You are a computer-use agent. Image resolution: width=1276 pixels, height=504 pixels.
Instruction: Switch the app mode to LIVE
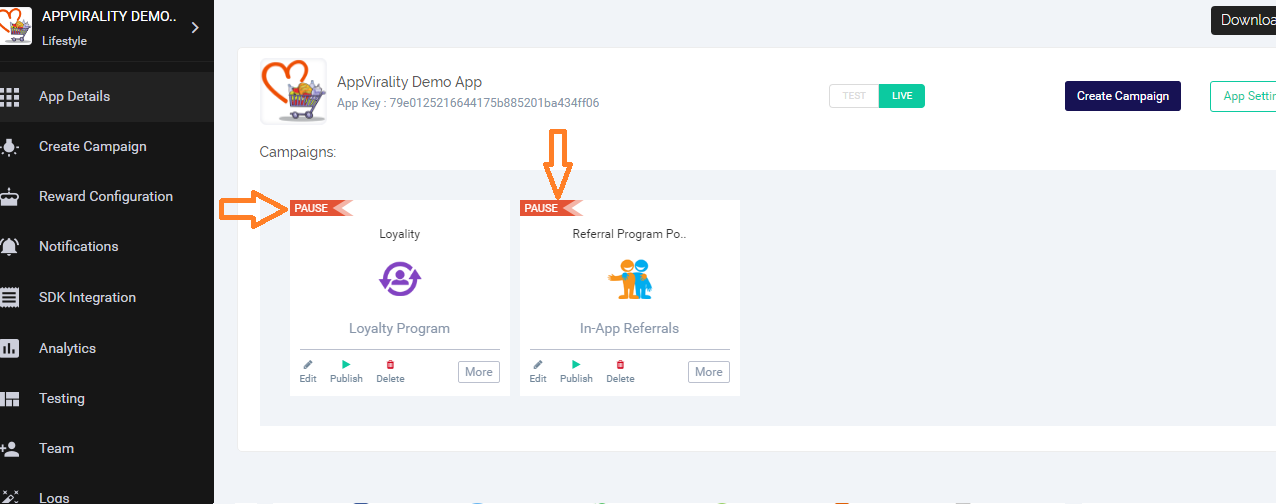click(902, 96)
